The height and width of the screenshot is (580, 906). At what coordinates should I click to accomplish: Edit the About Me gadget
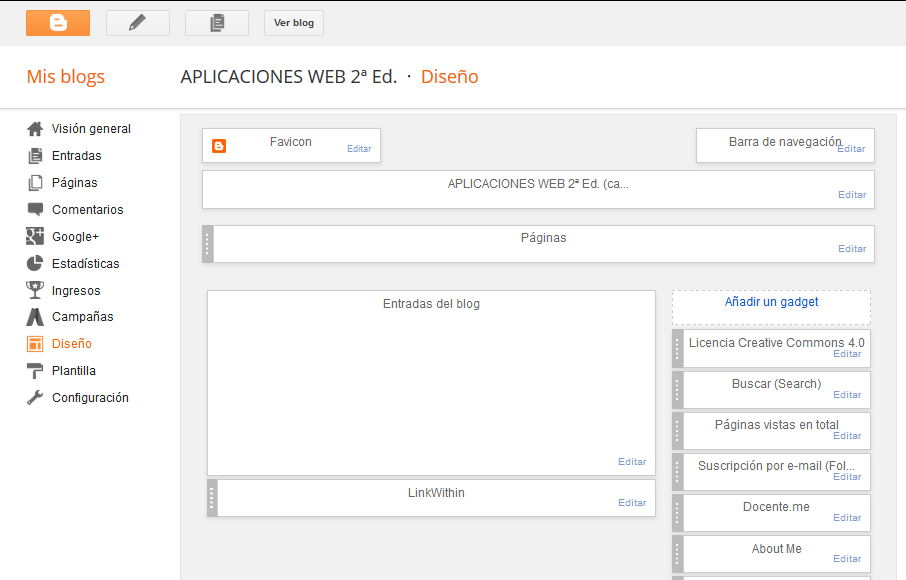point(847,559)
